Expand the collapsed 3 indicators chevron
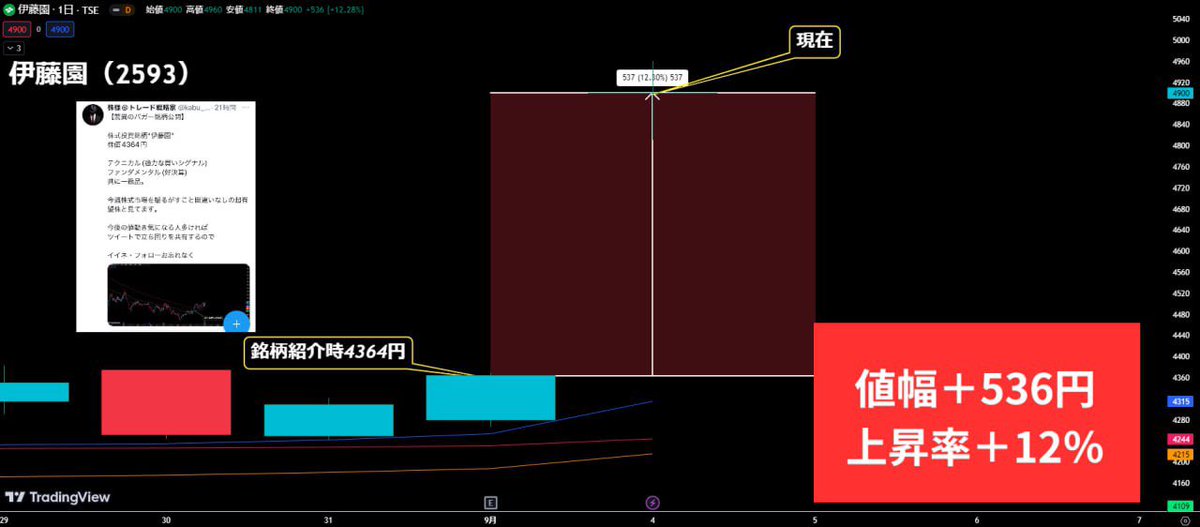1200x527 pixels. click(13, 47)
